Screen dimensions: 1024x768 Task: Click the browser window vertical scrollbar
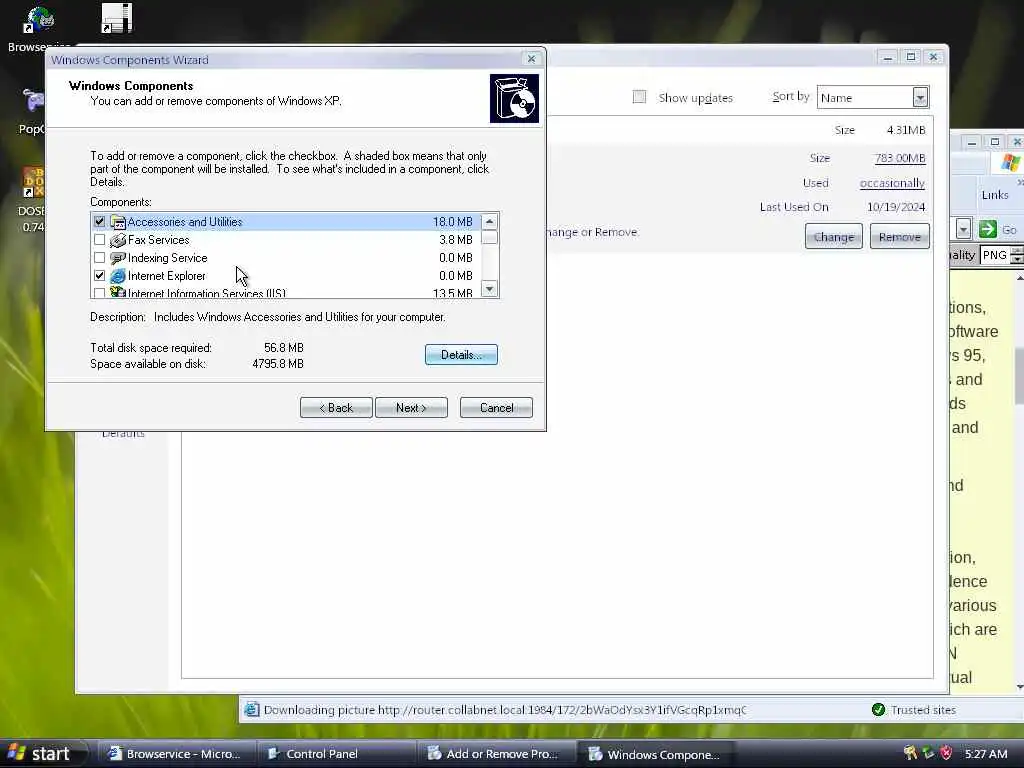(x=1019, y=483)
